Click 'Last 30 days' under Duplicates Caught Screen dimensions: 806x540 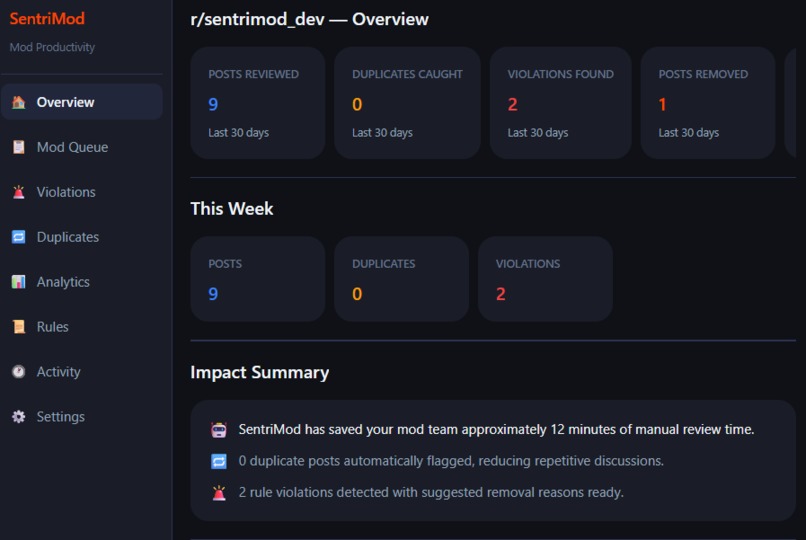click(382, 133)
